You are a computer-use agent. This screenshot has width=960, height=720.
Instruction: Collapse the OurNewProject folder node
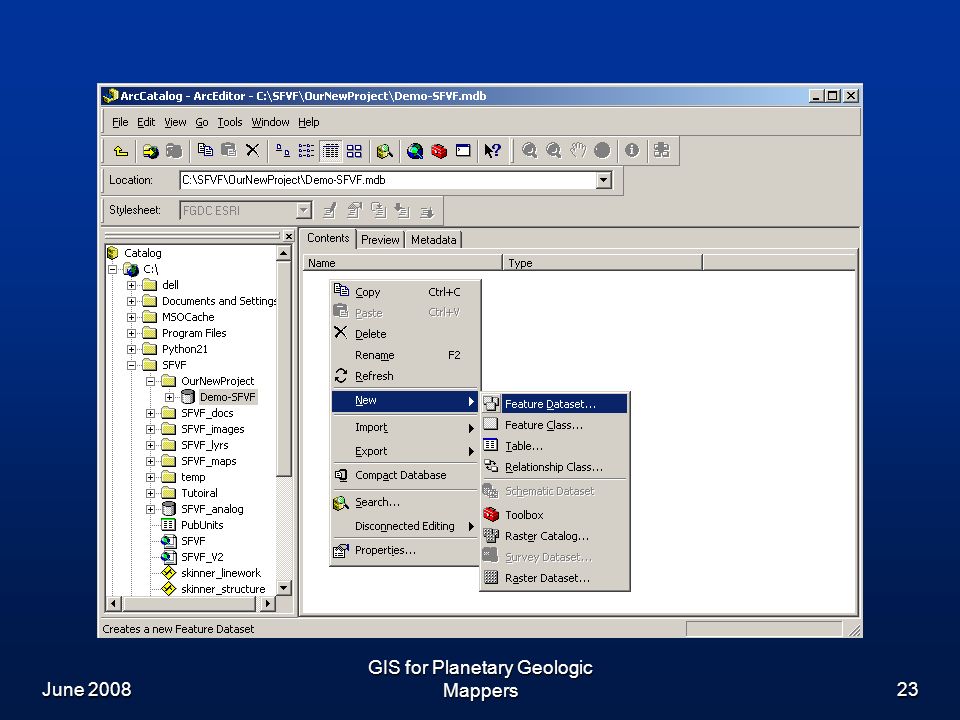tap(150, 381)
